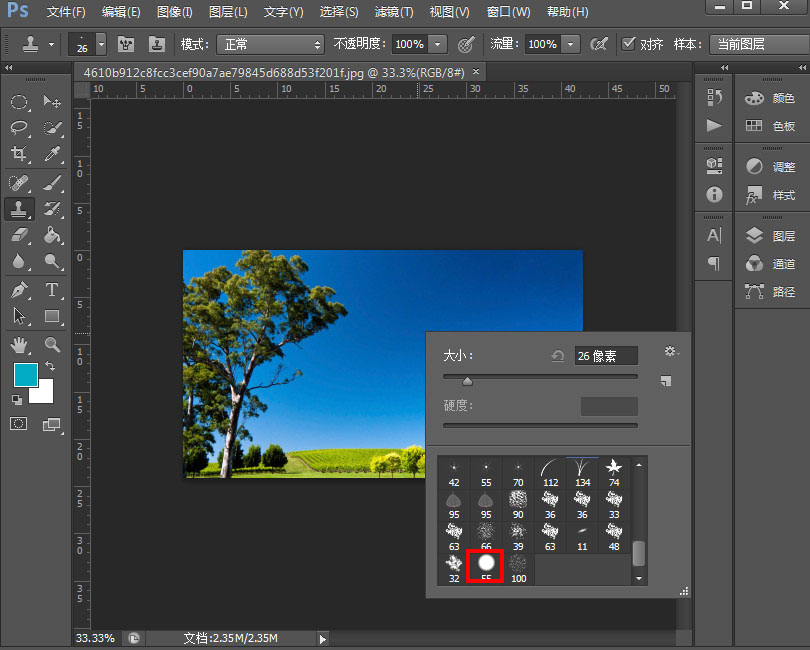The image size is (810, 650).
Task: Open the 图像(I) menu
Action: point(175,11)
